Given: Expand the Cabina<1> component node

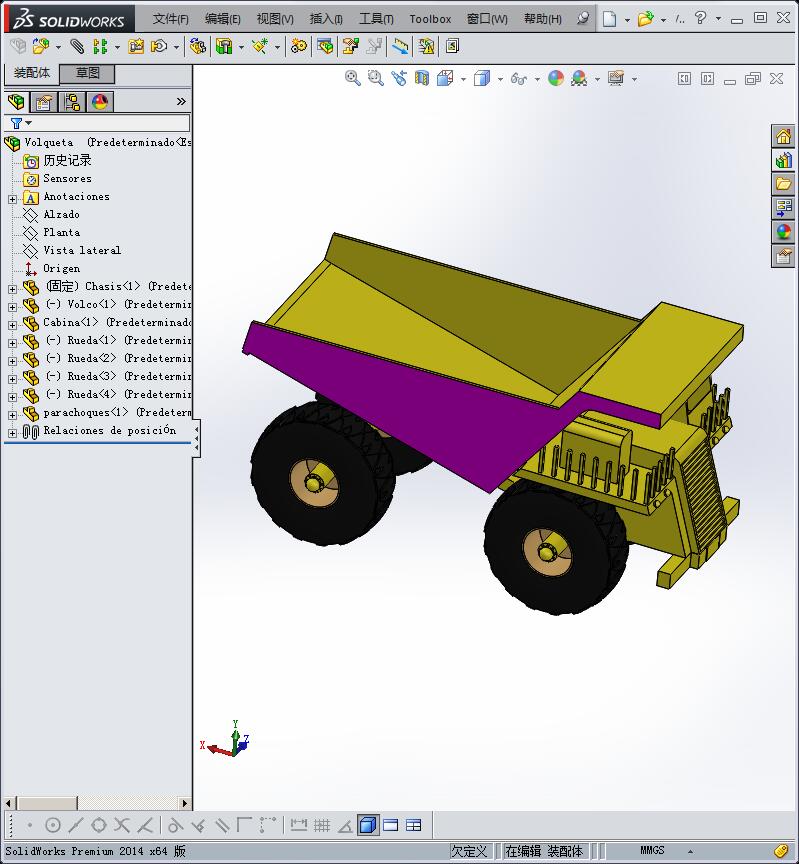Looking at the screenshot, I should pos(12,325).
